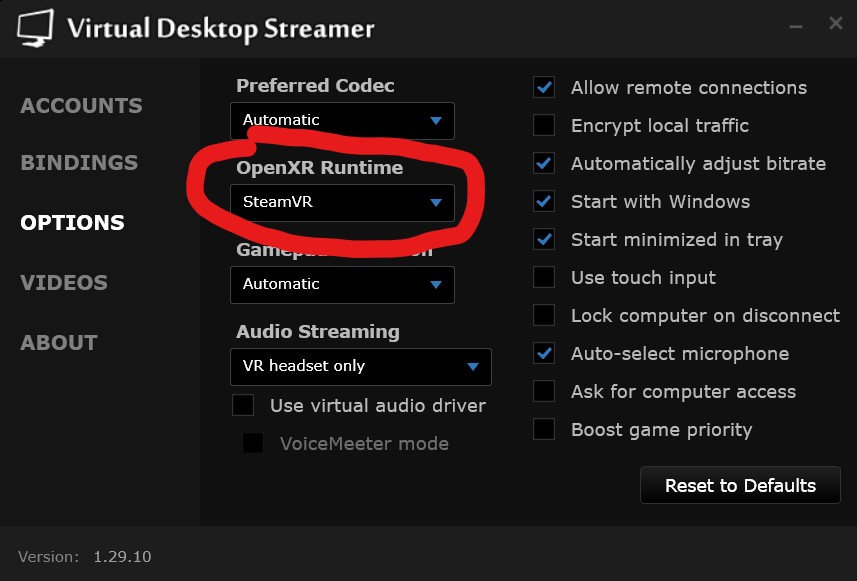Open the Audio Streaming dropdown
The height and width of the screenshot is (581, 857).
pos(360,367)
